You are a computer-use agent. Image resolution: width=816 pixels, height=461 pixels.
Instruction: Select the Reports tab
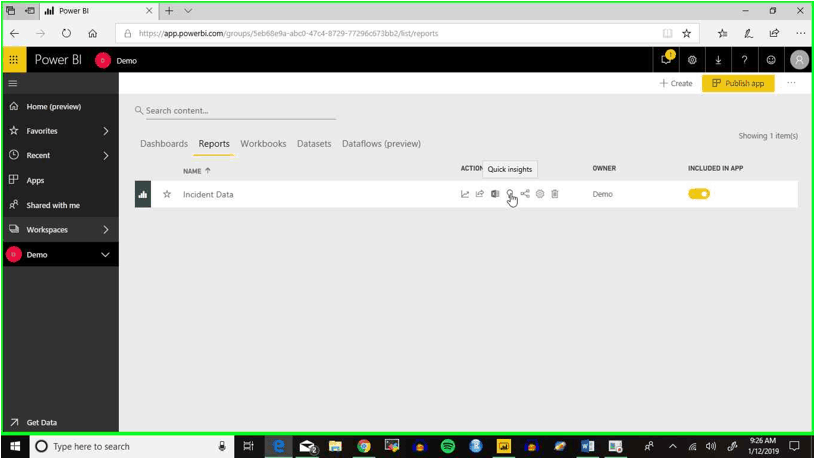click(214, 144)
